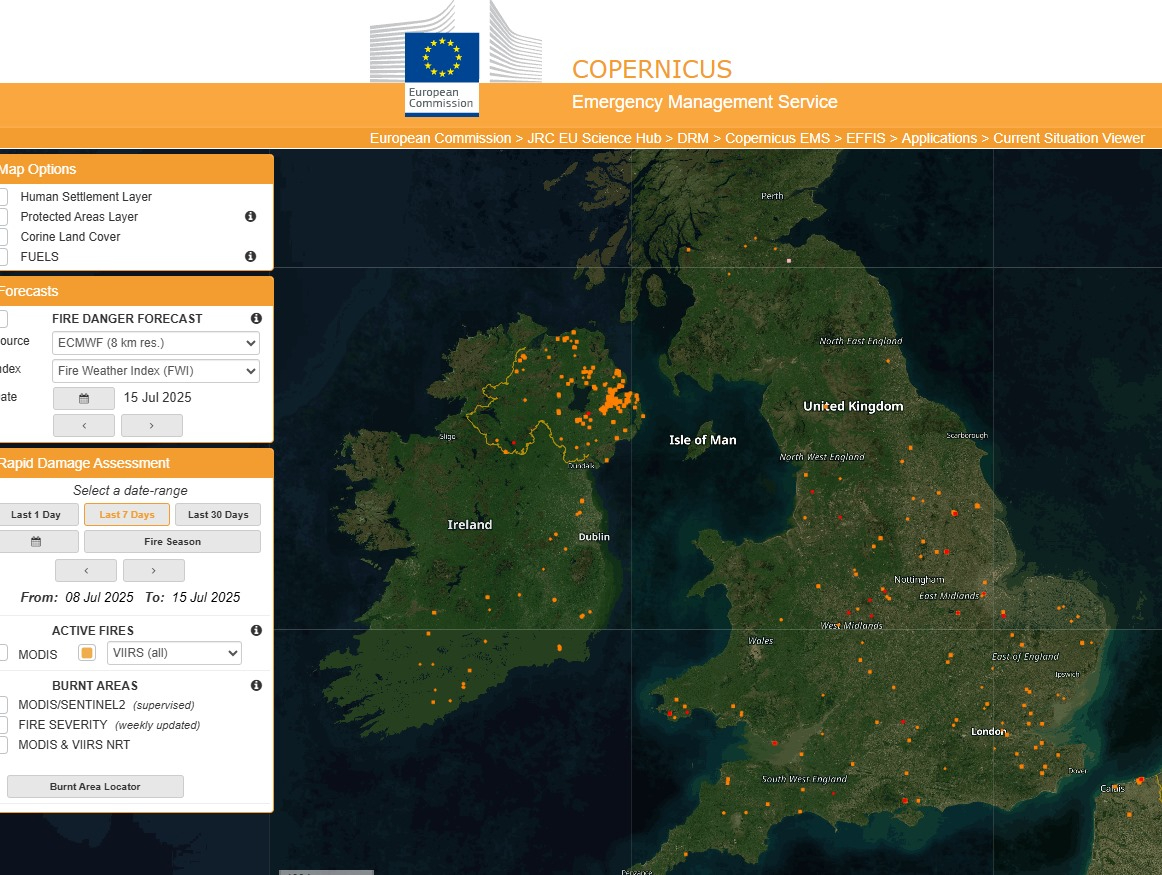Disable the VIIRS active fires checkbox

[x=87, y=653]
